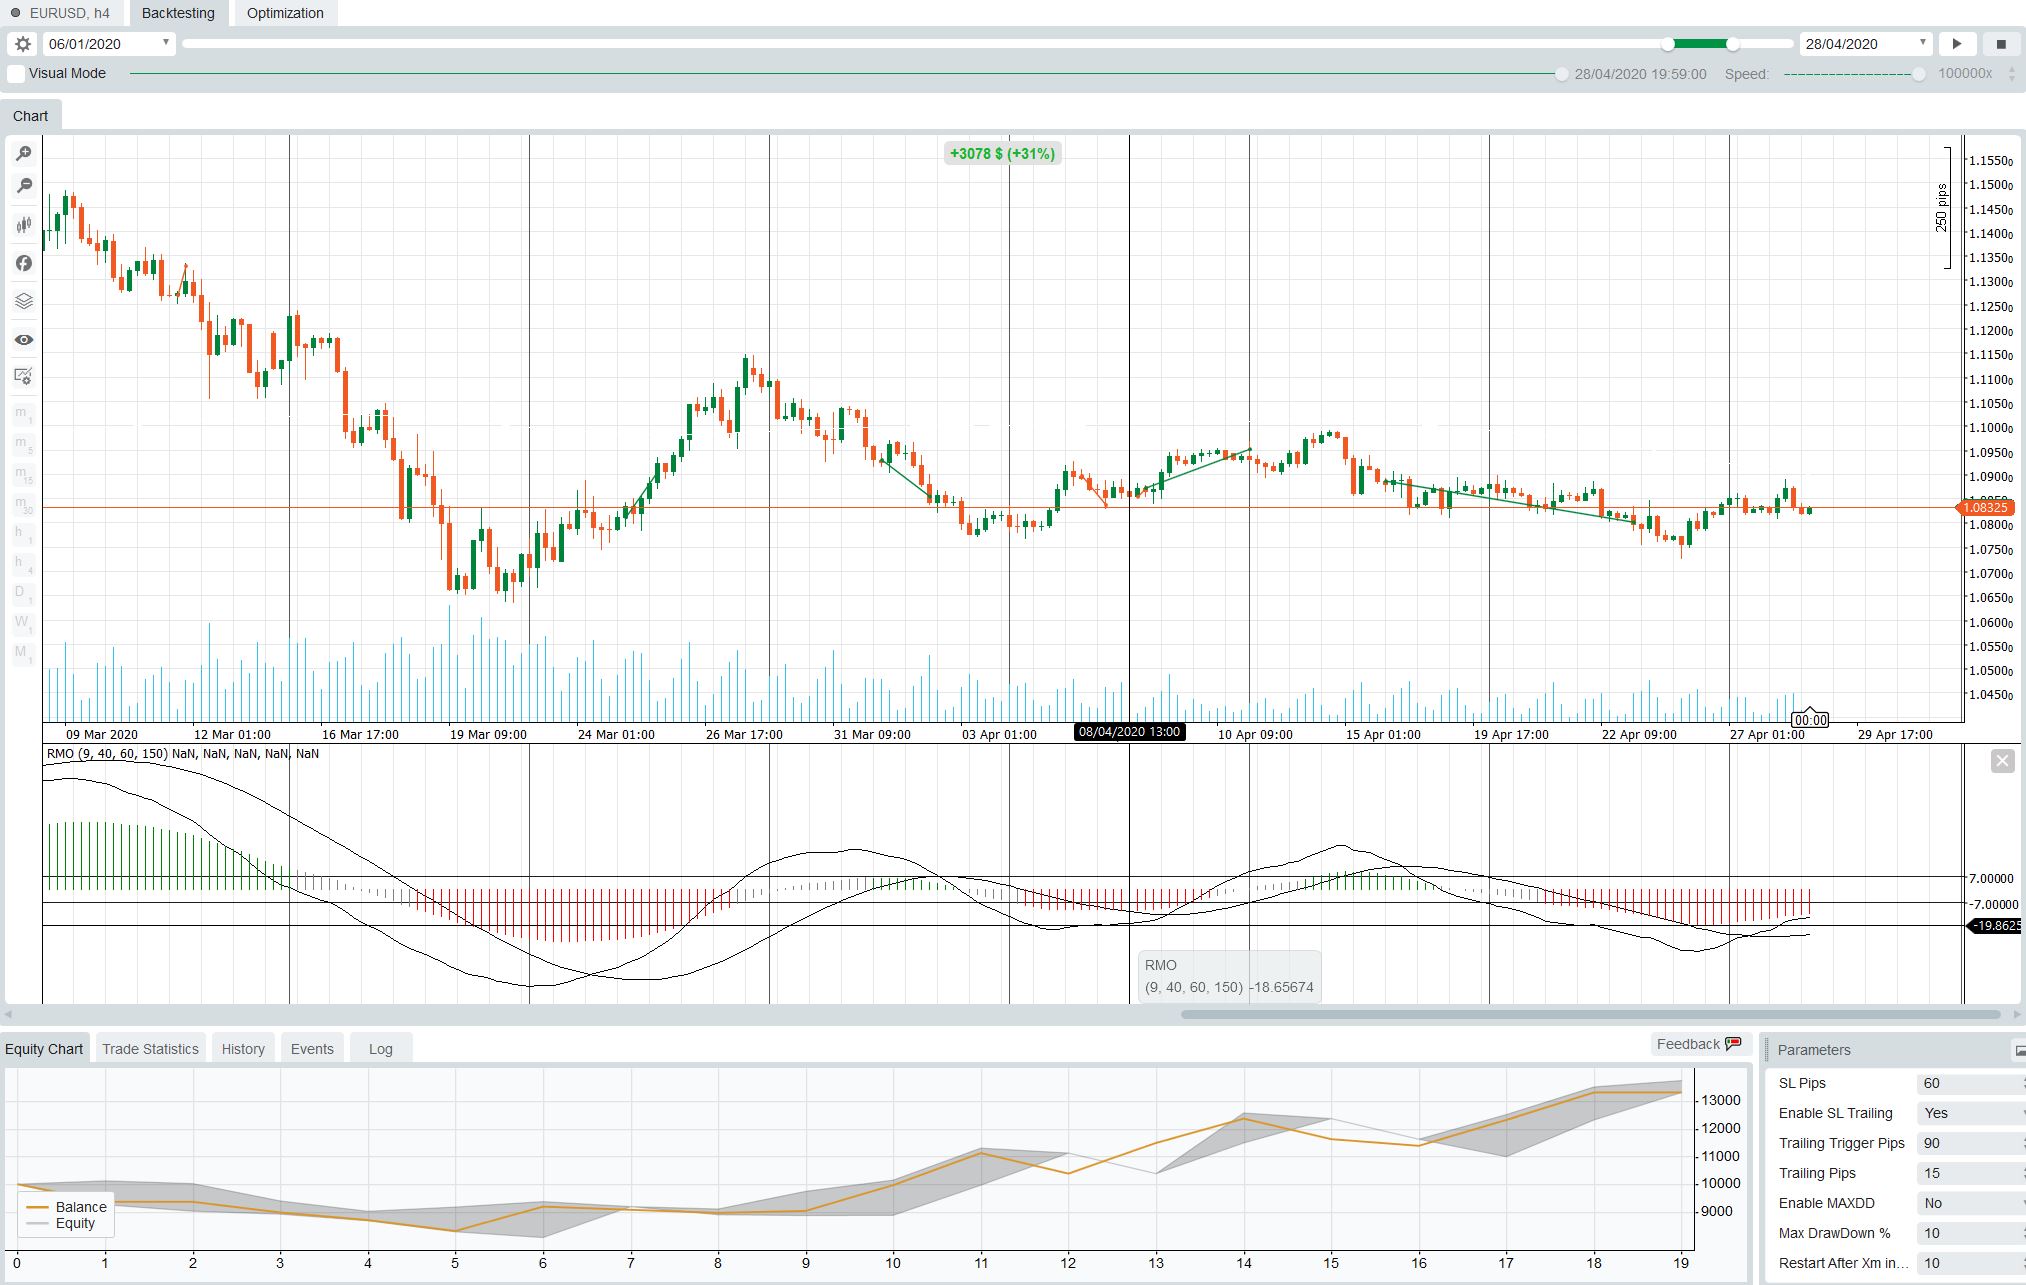Select the m5 timeframe
2026x1285 pixels.
pos(22,444)
